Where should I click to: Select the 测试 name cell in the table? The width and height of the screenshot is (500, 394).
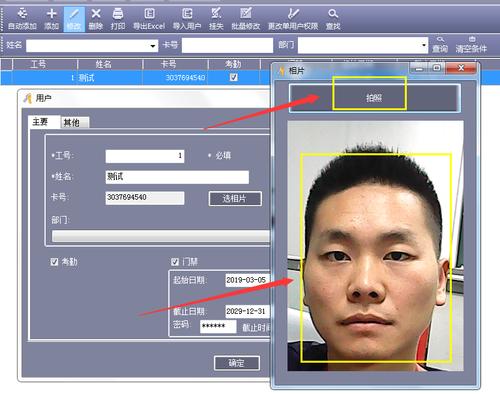110,78
